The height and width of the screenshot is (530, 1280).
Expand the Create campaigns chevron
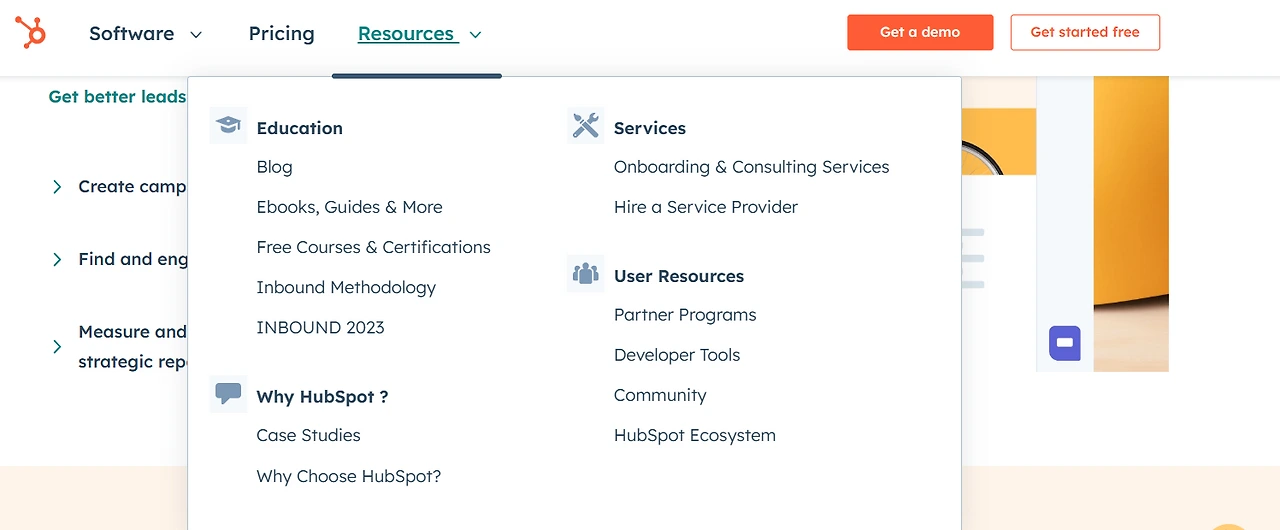[x=57, y=187]
